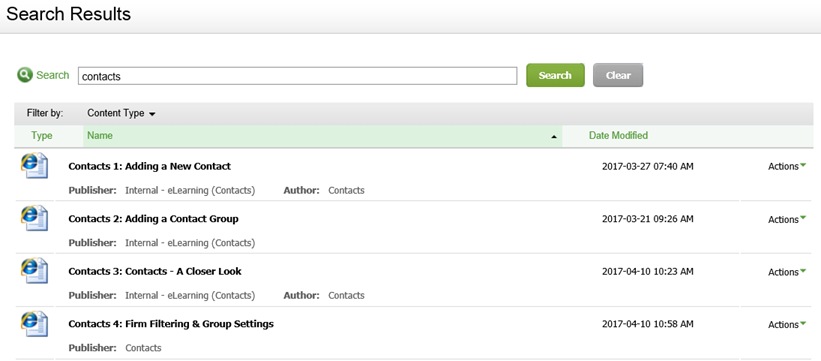Viewport: 821px width, 361px height.
Task: Click the document icon for Contacts 1
Action: click(x=34, y=166)
